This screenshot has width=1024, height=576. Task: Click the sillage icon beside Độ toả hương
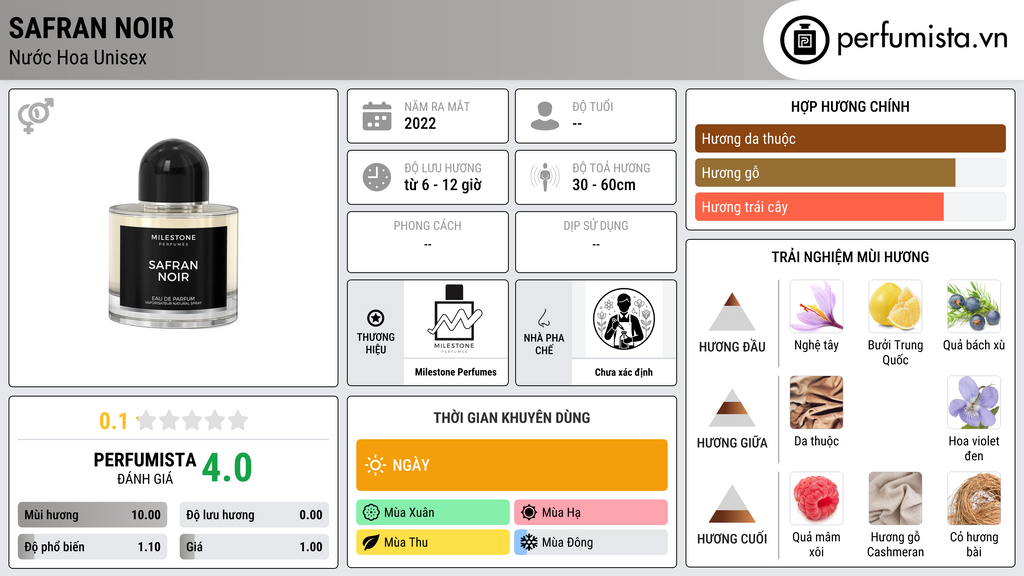click(545, 177)
